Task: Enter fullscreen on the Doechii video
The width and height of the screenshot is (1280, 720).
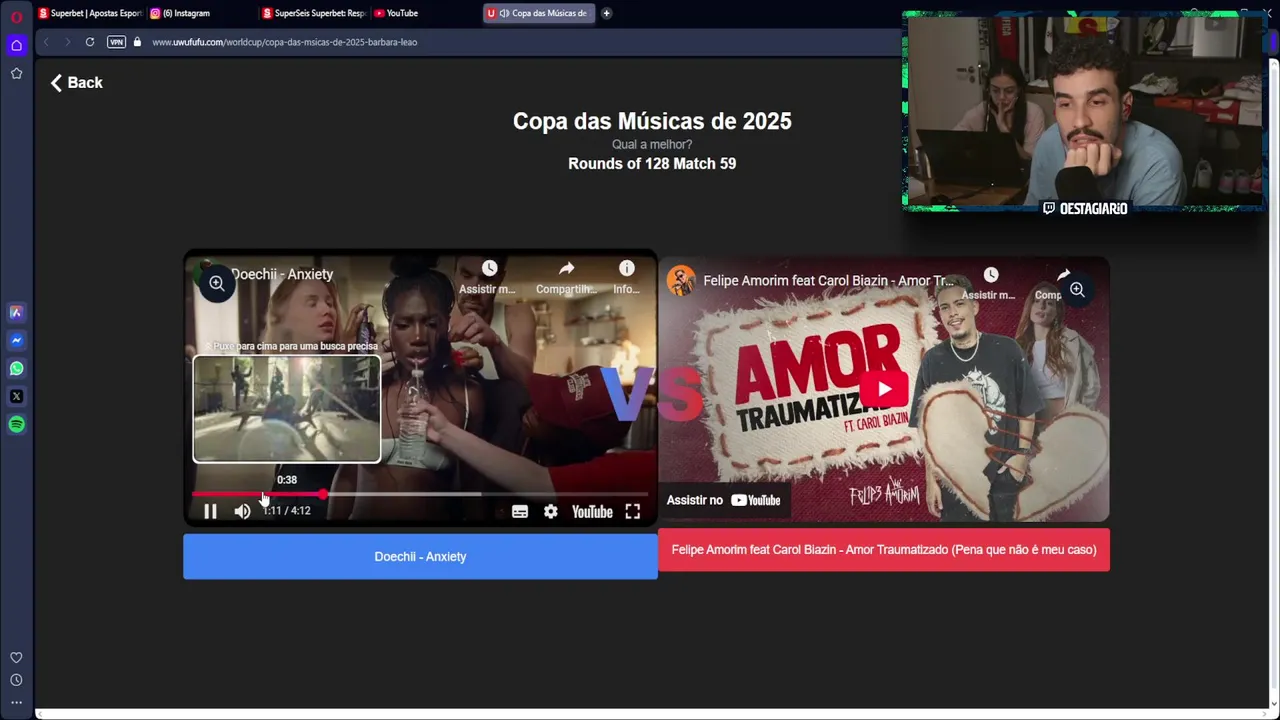Action: click(633, 511)
